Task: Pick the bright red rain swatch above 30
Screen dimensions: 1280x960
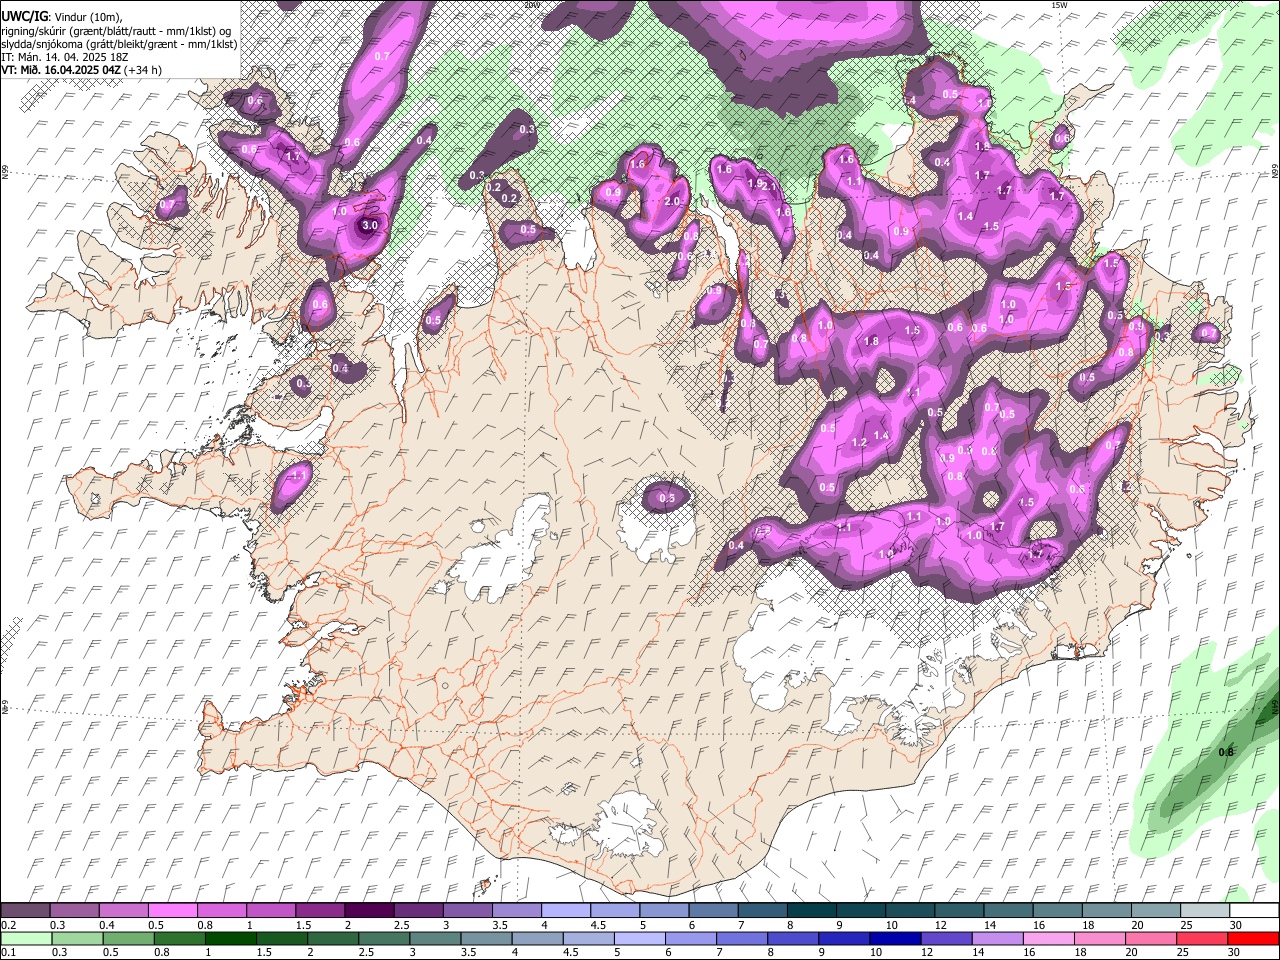Action: point(1252,938)
